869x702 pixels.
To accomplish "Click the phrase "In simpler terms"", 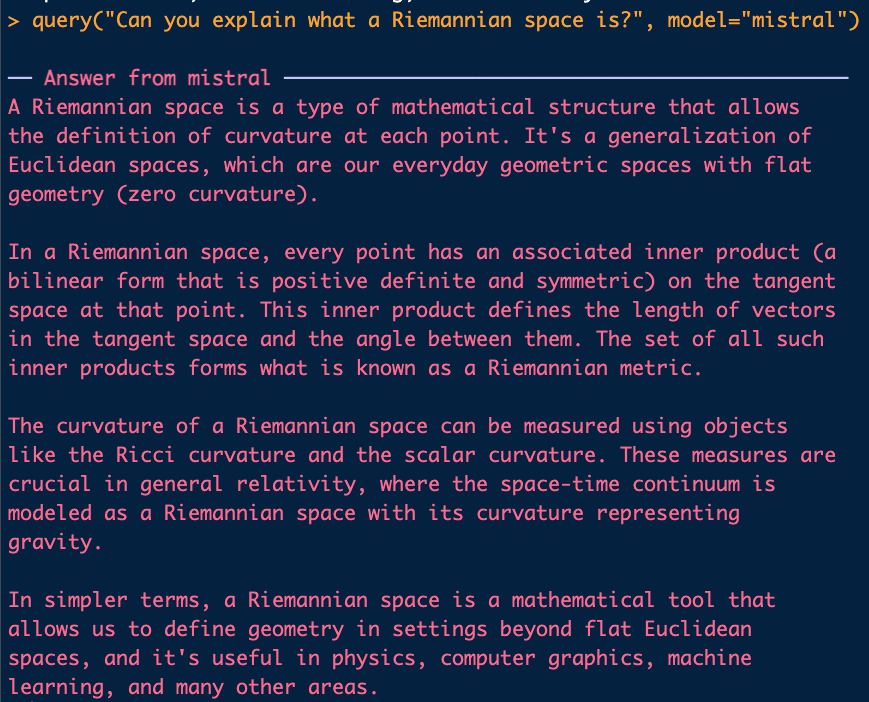I will [x=109, y=600].
